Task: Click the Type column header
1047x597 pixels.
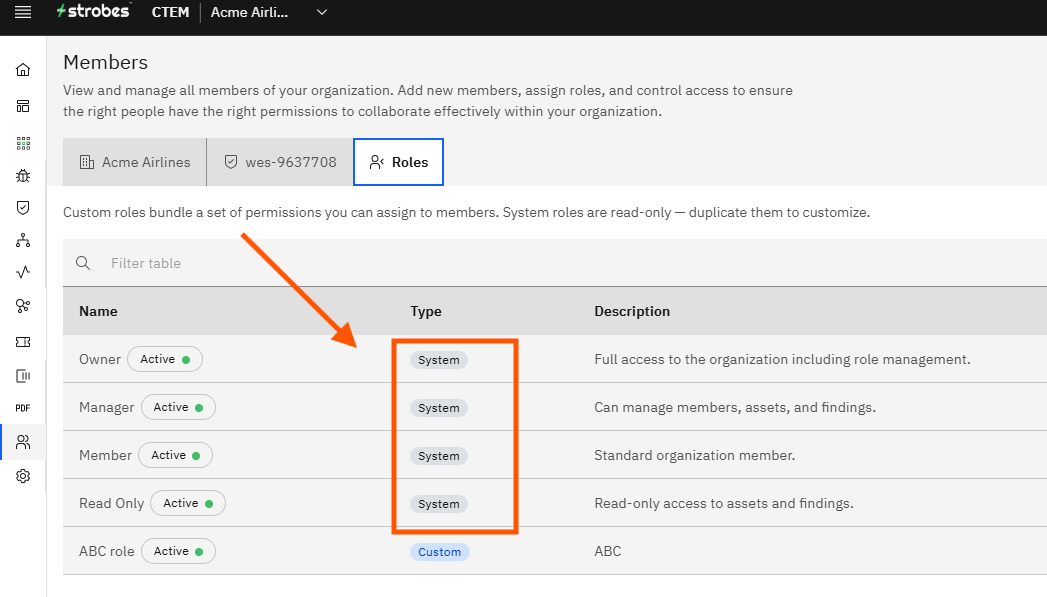Action: click(426, 311)
